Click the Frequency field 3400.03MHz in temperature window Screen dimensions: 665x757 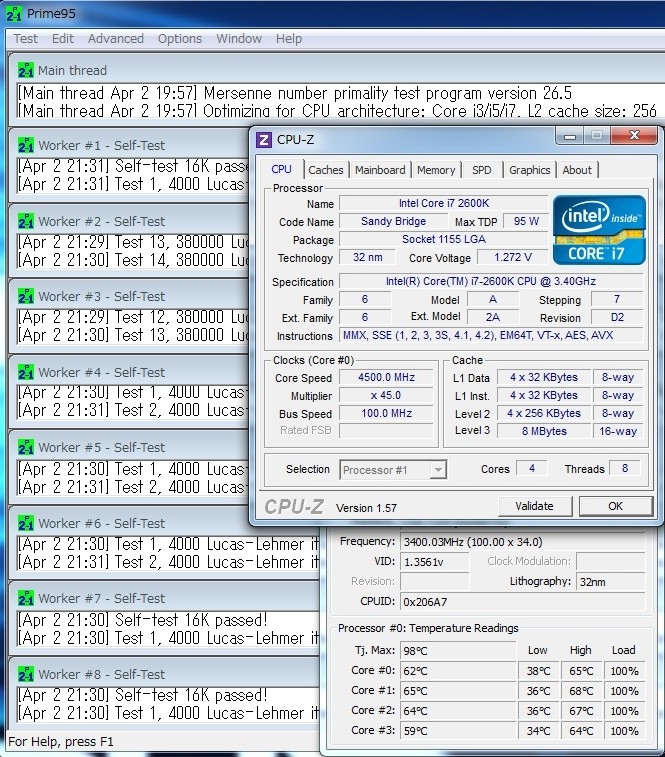tap(523, 542)
